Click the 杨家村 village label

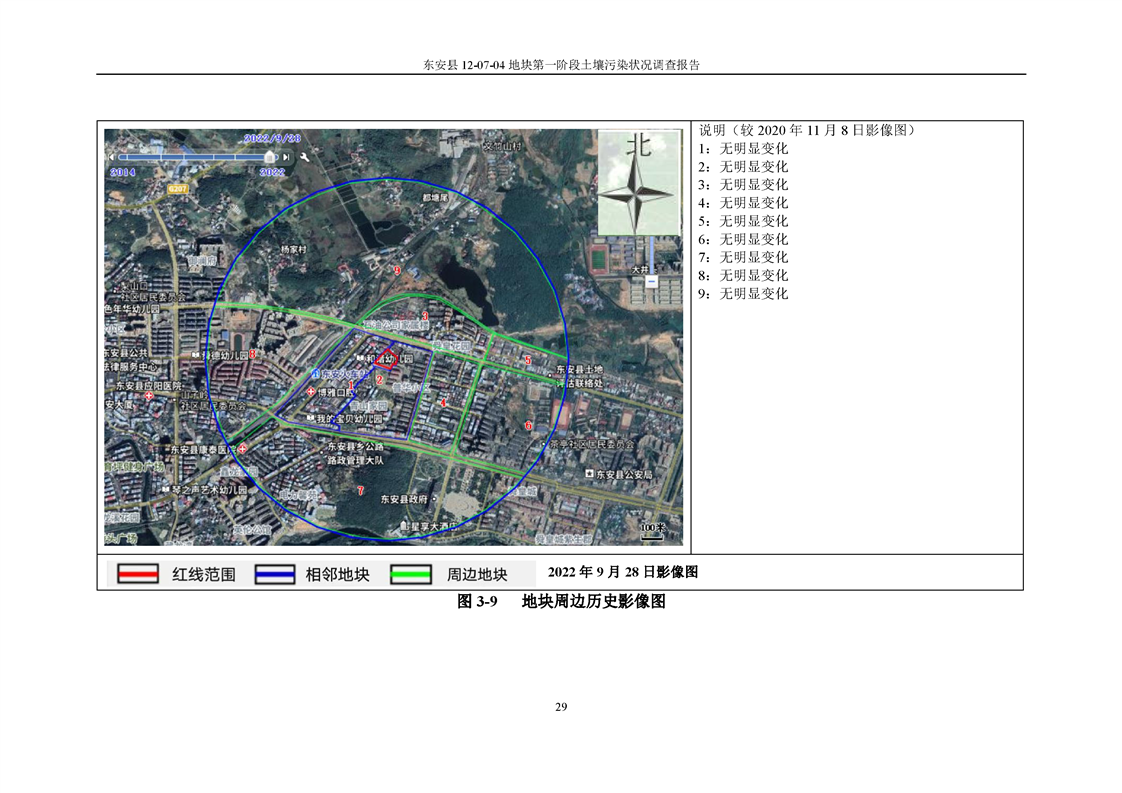tap(291, 249)
